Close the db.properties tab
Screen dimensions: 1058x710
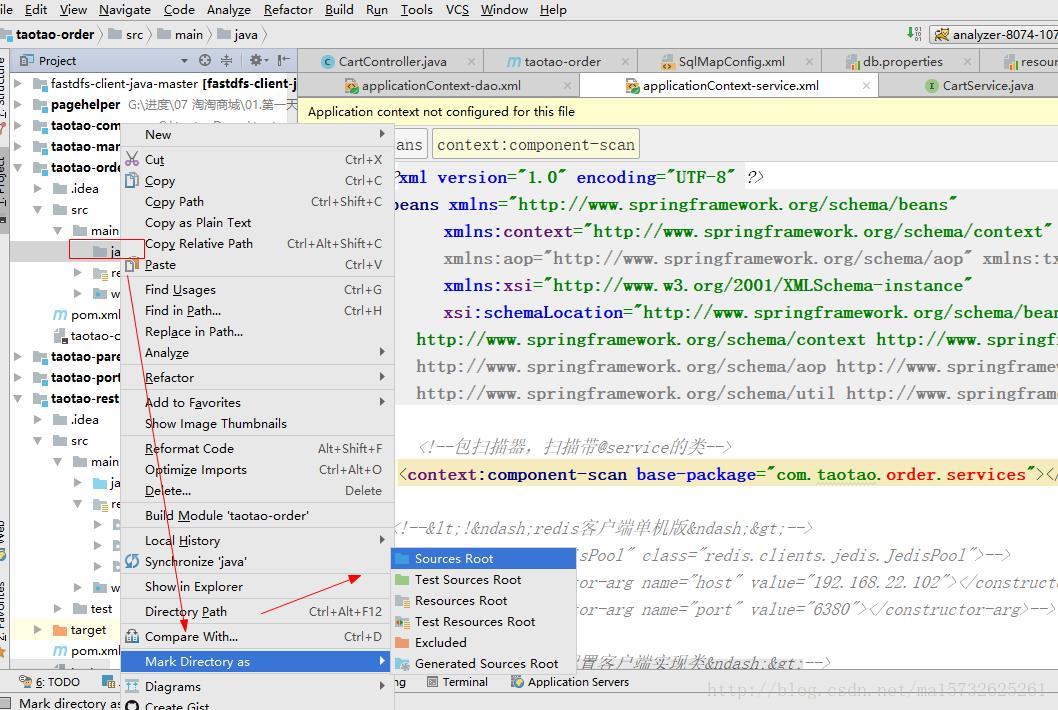[x=968, y=61]
